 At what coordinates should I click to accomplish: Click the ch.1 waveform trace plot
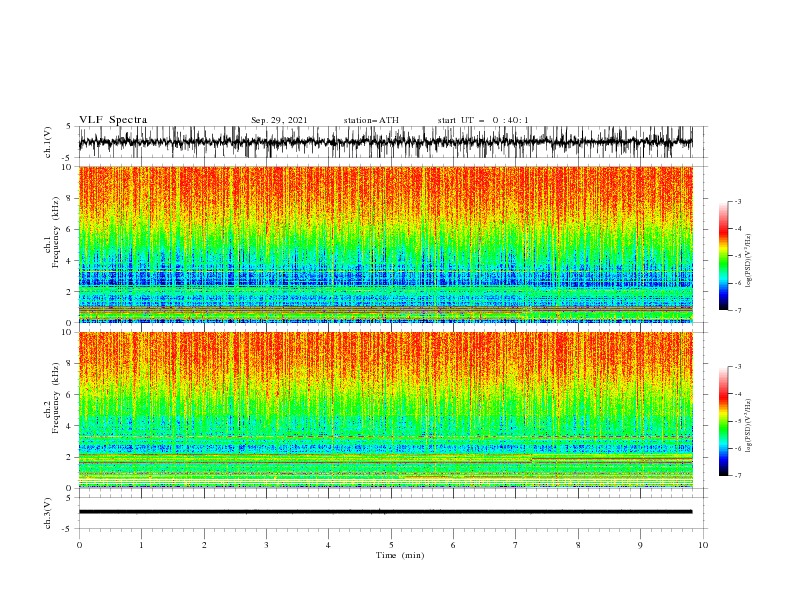click(x=385, y=142)
